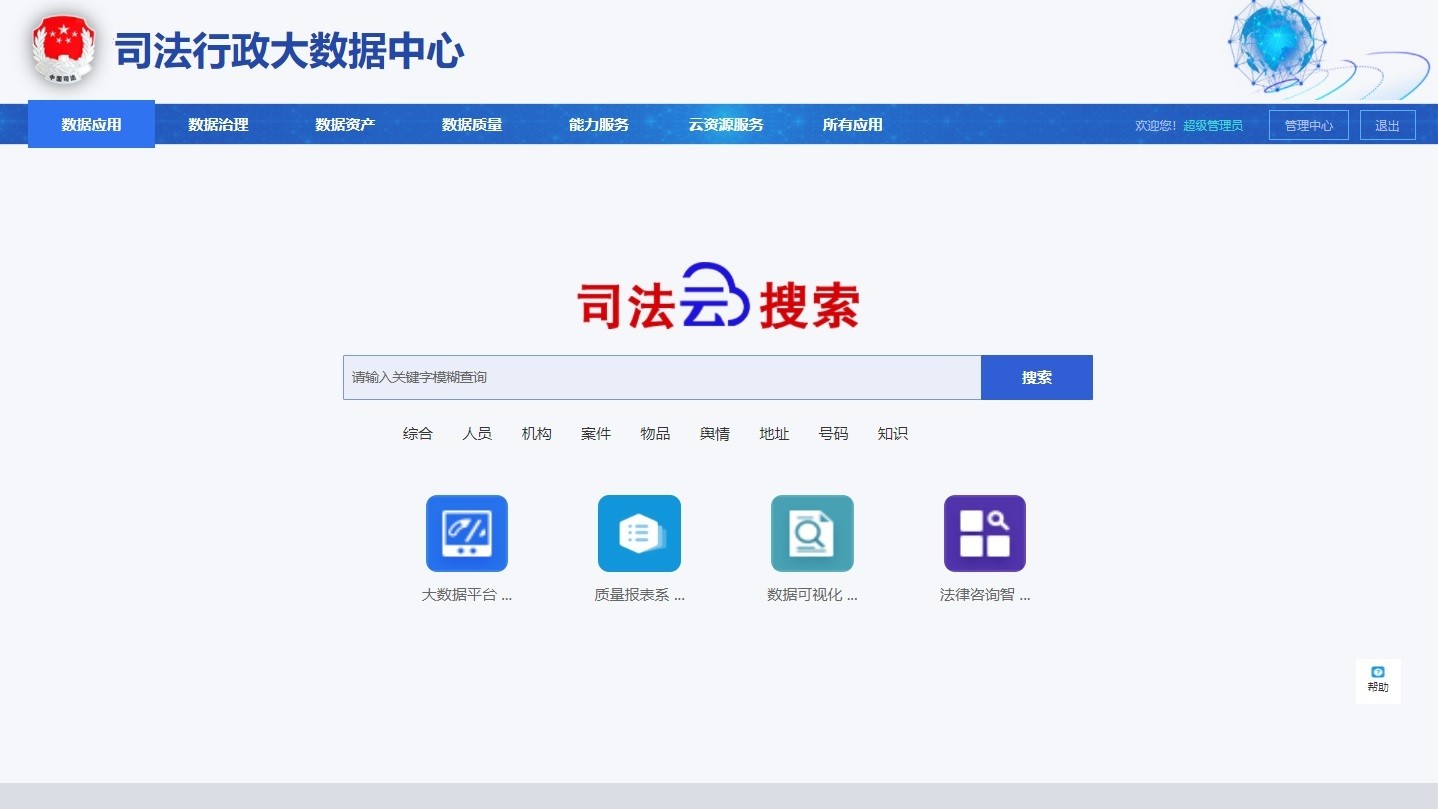Switch to the 数据治理 tab
This screenshot has width=1438, height=809.
click(x=218, y=125)
